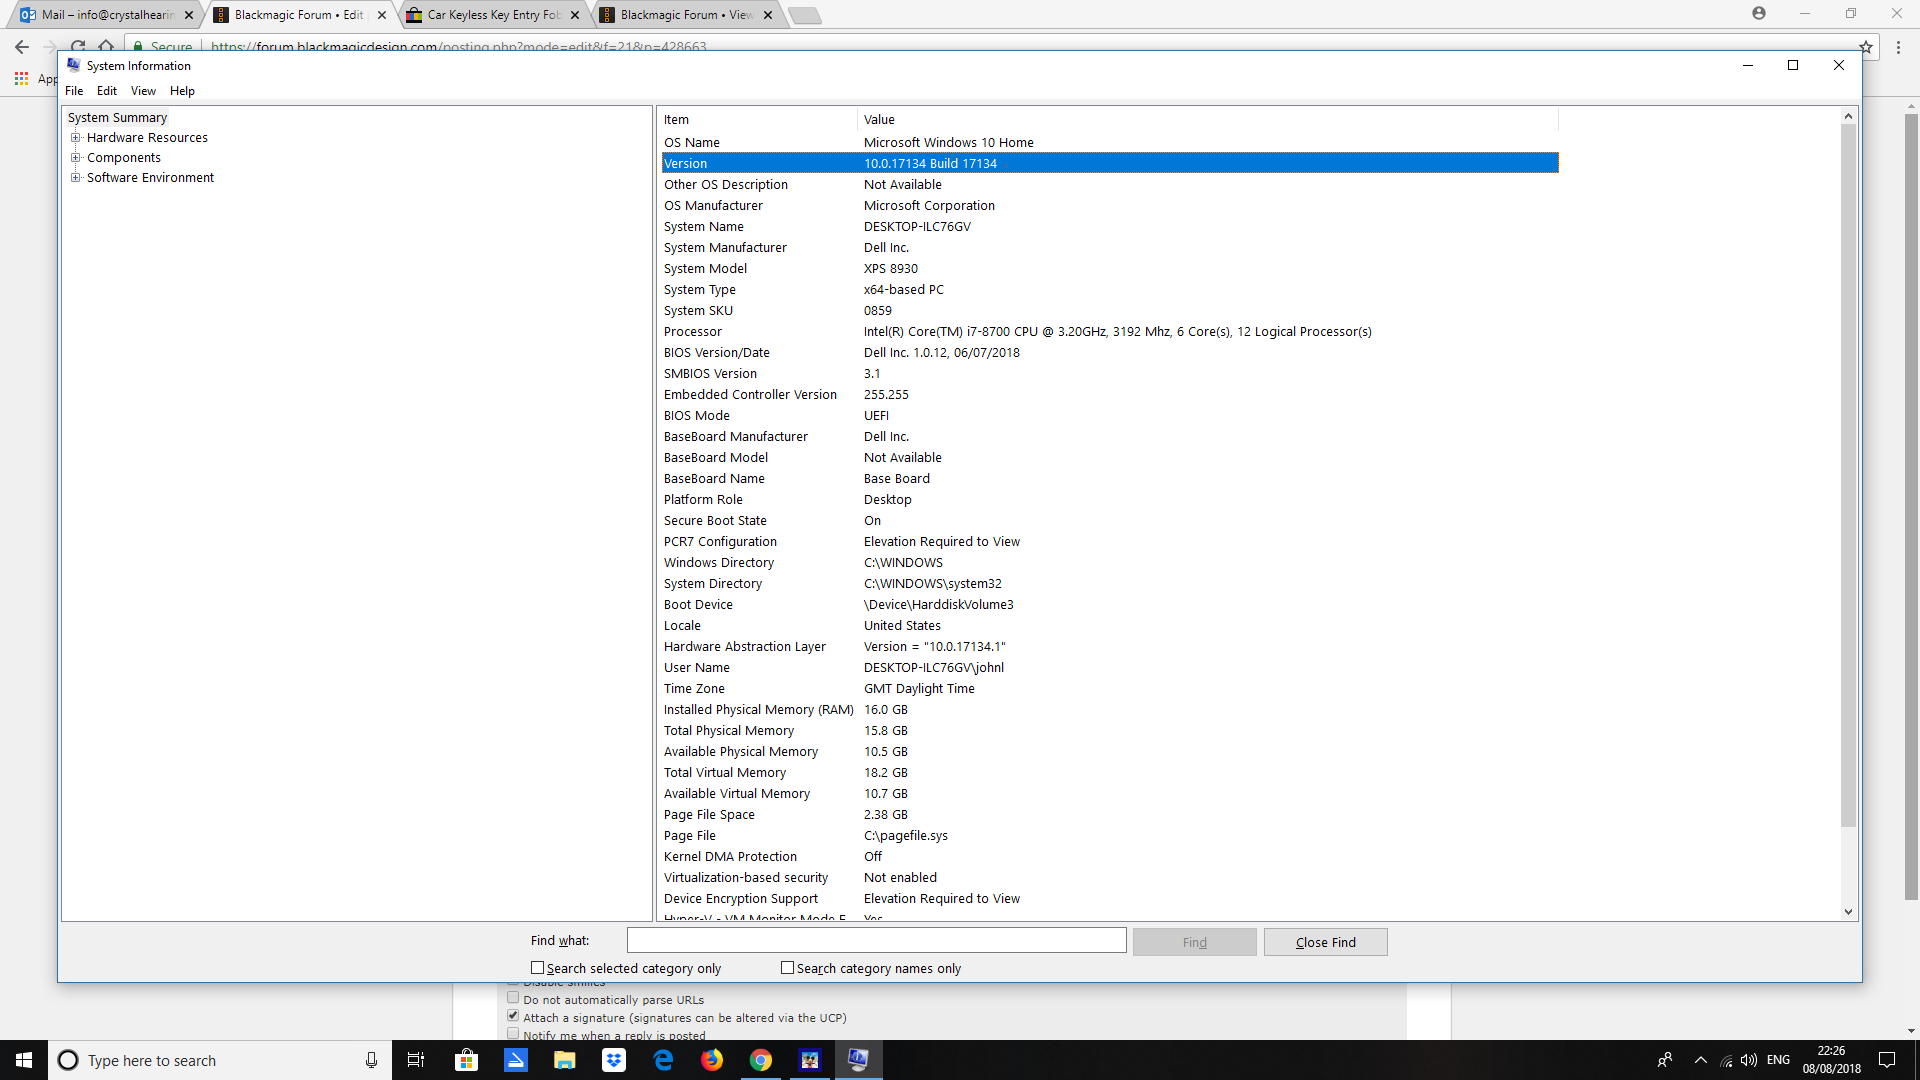Check Search category names only
Viewport: 1920px width, 1080px height.
click(787, 968)
